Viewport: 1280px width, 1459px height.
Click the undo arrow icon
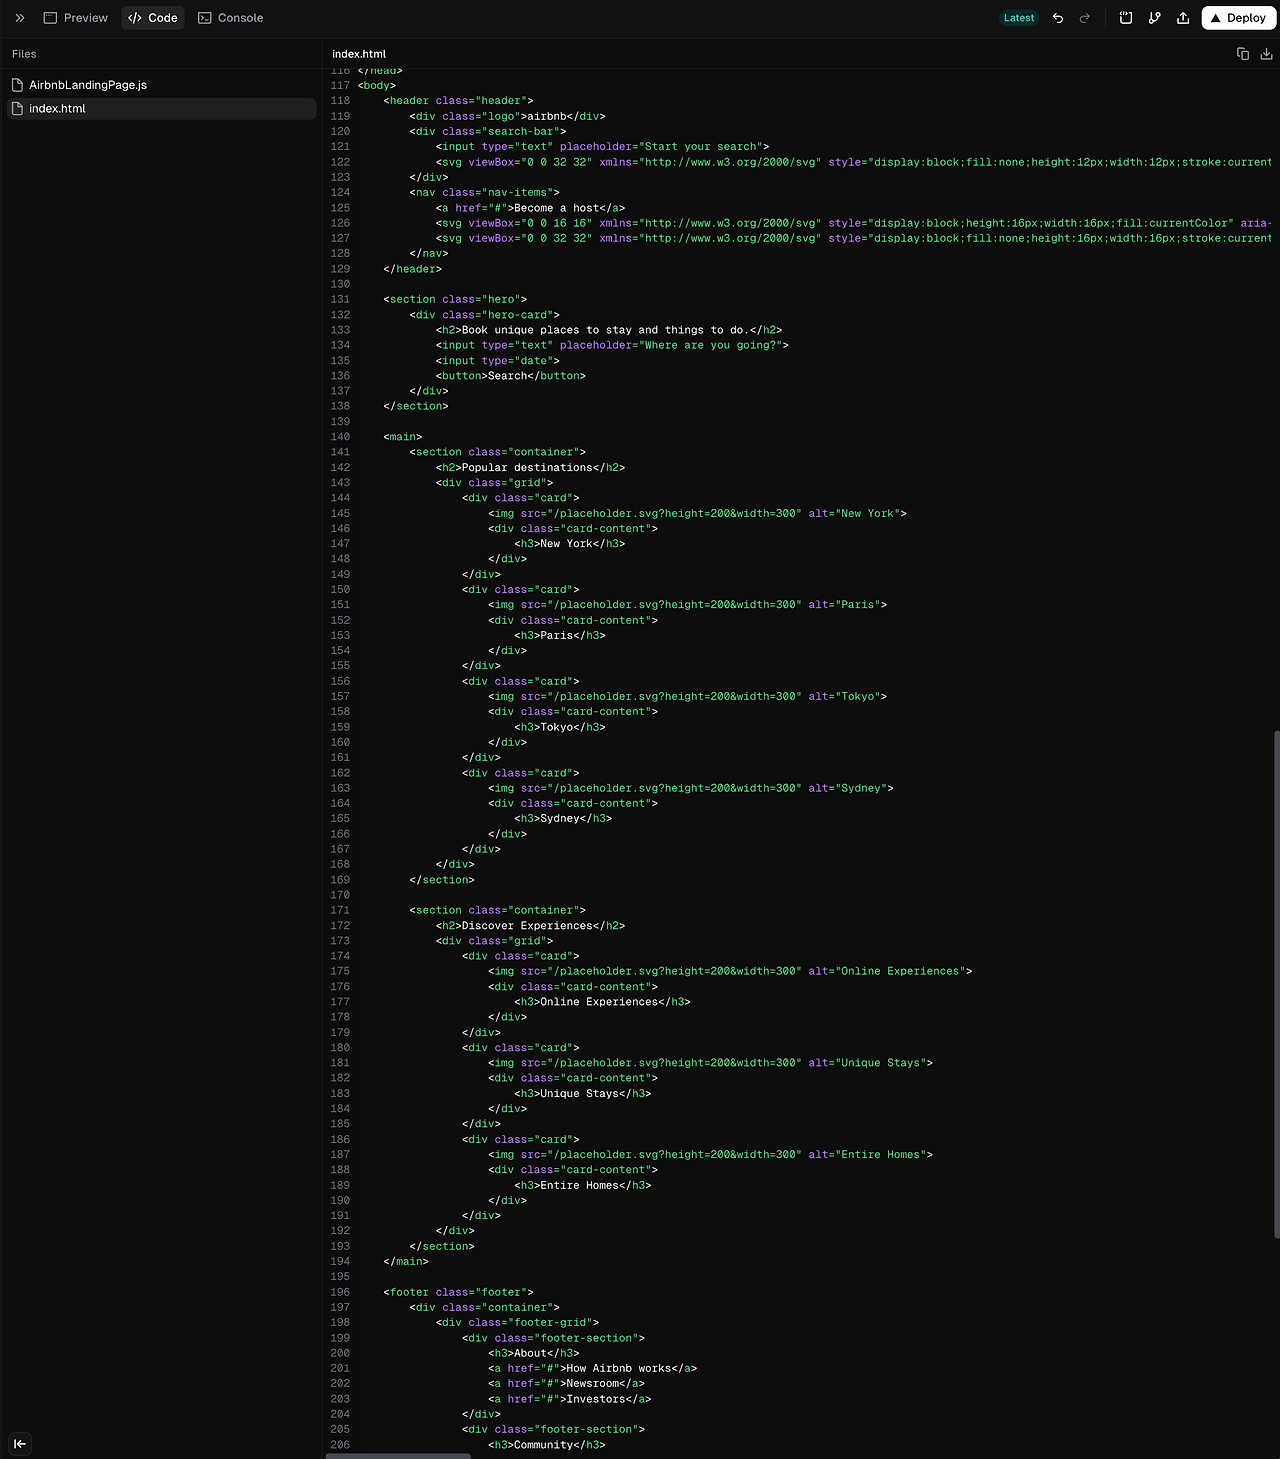click(1057, 17)
